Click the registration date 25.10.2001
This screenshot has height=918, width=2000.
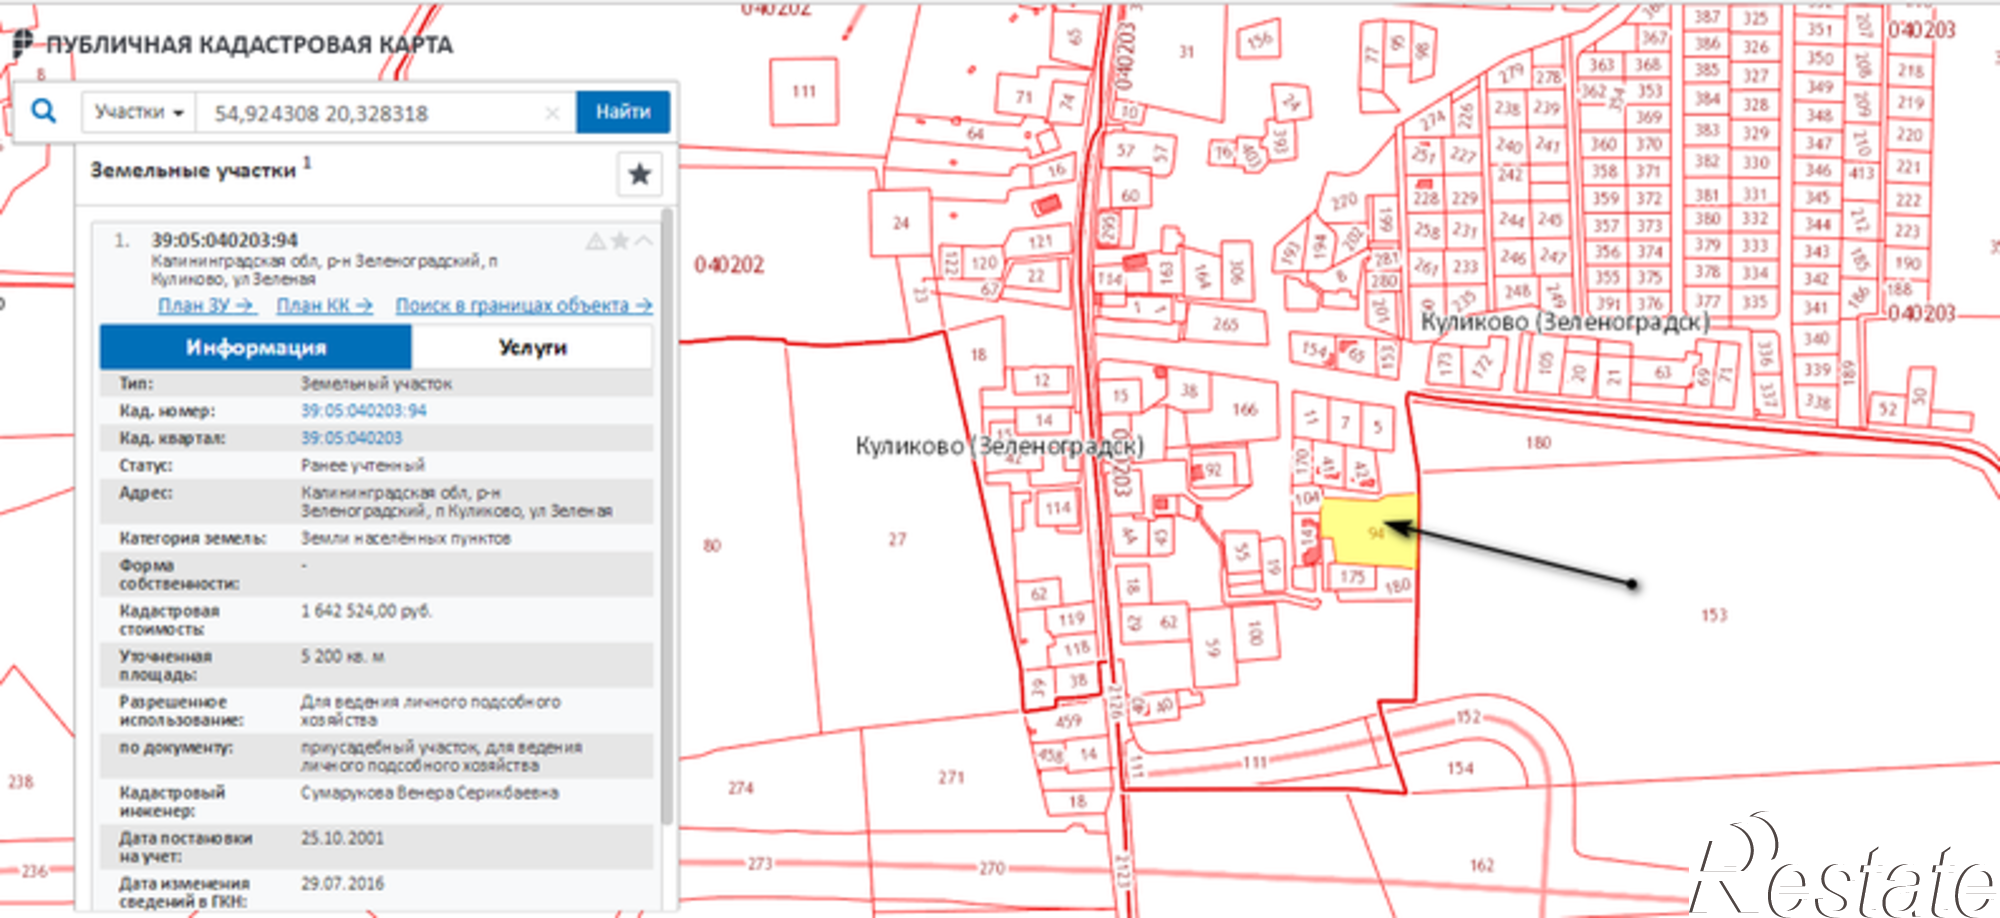[342, 838]
